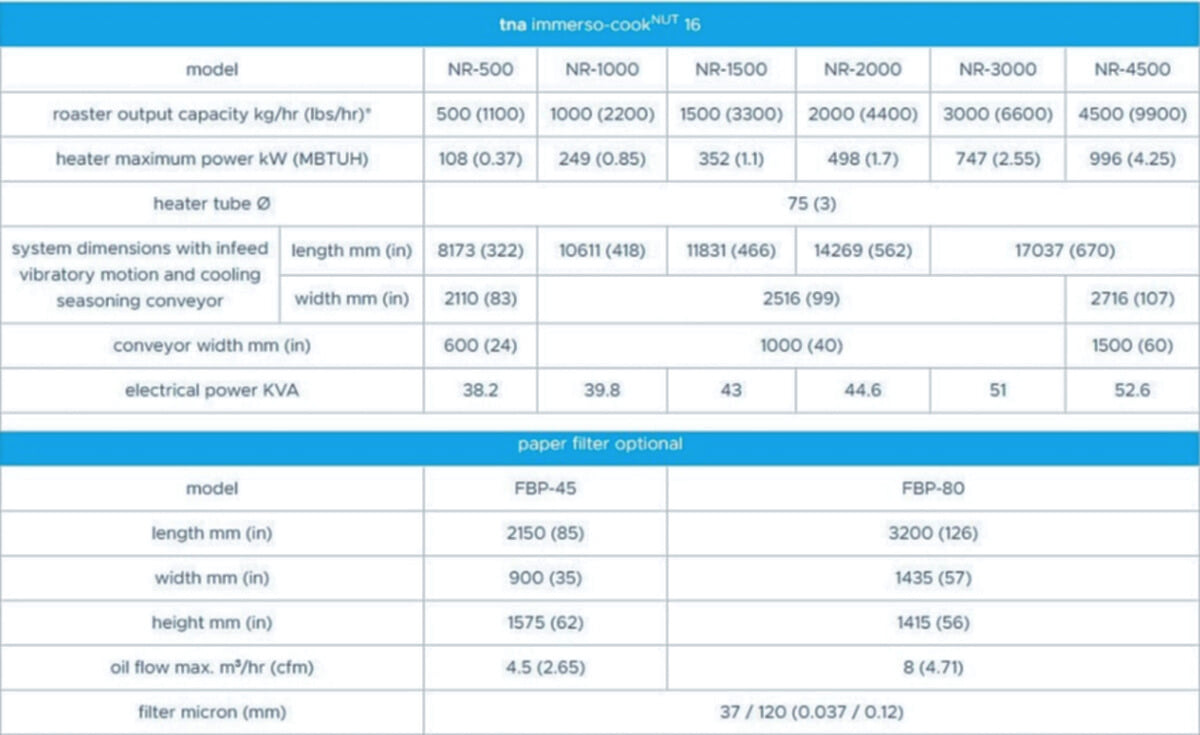1200x735 pixels.
Task: Click the '10611 (418)' length cell
Action: click(x=602, y=250)
